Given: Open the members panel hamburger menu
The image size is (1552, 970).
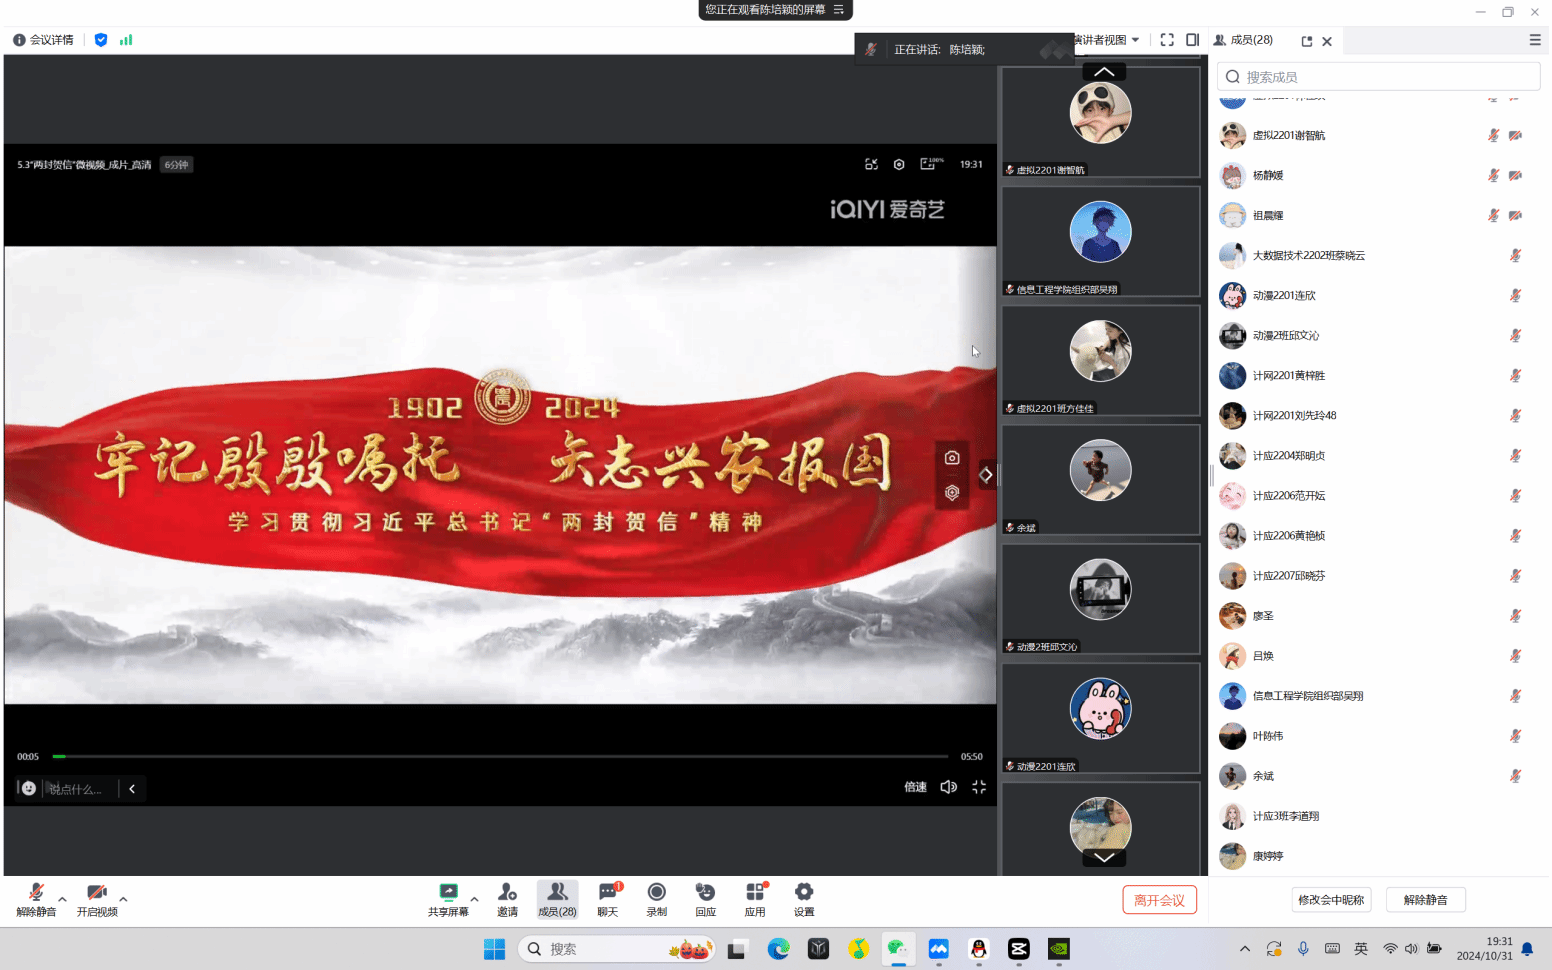Looking at the screenshot, I should (x=1534, y=40).
